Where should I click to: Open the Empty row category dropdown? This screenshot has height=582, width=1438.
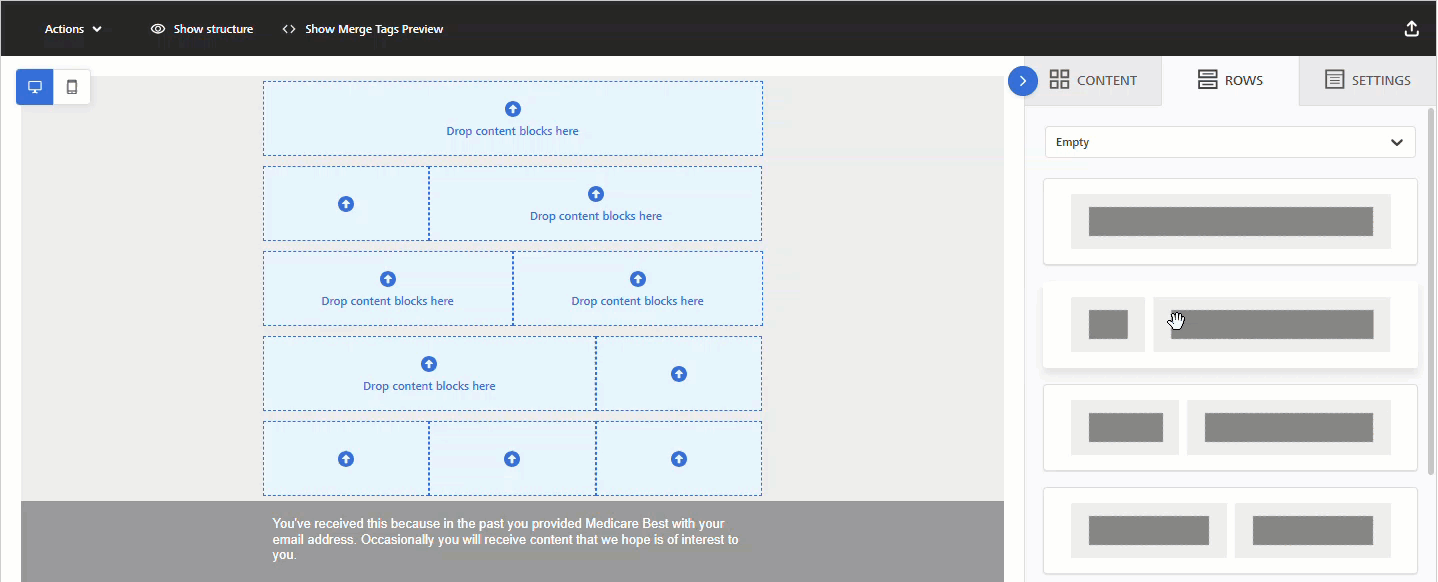click(1229, 142)
